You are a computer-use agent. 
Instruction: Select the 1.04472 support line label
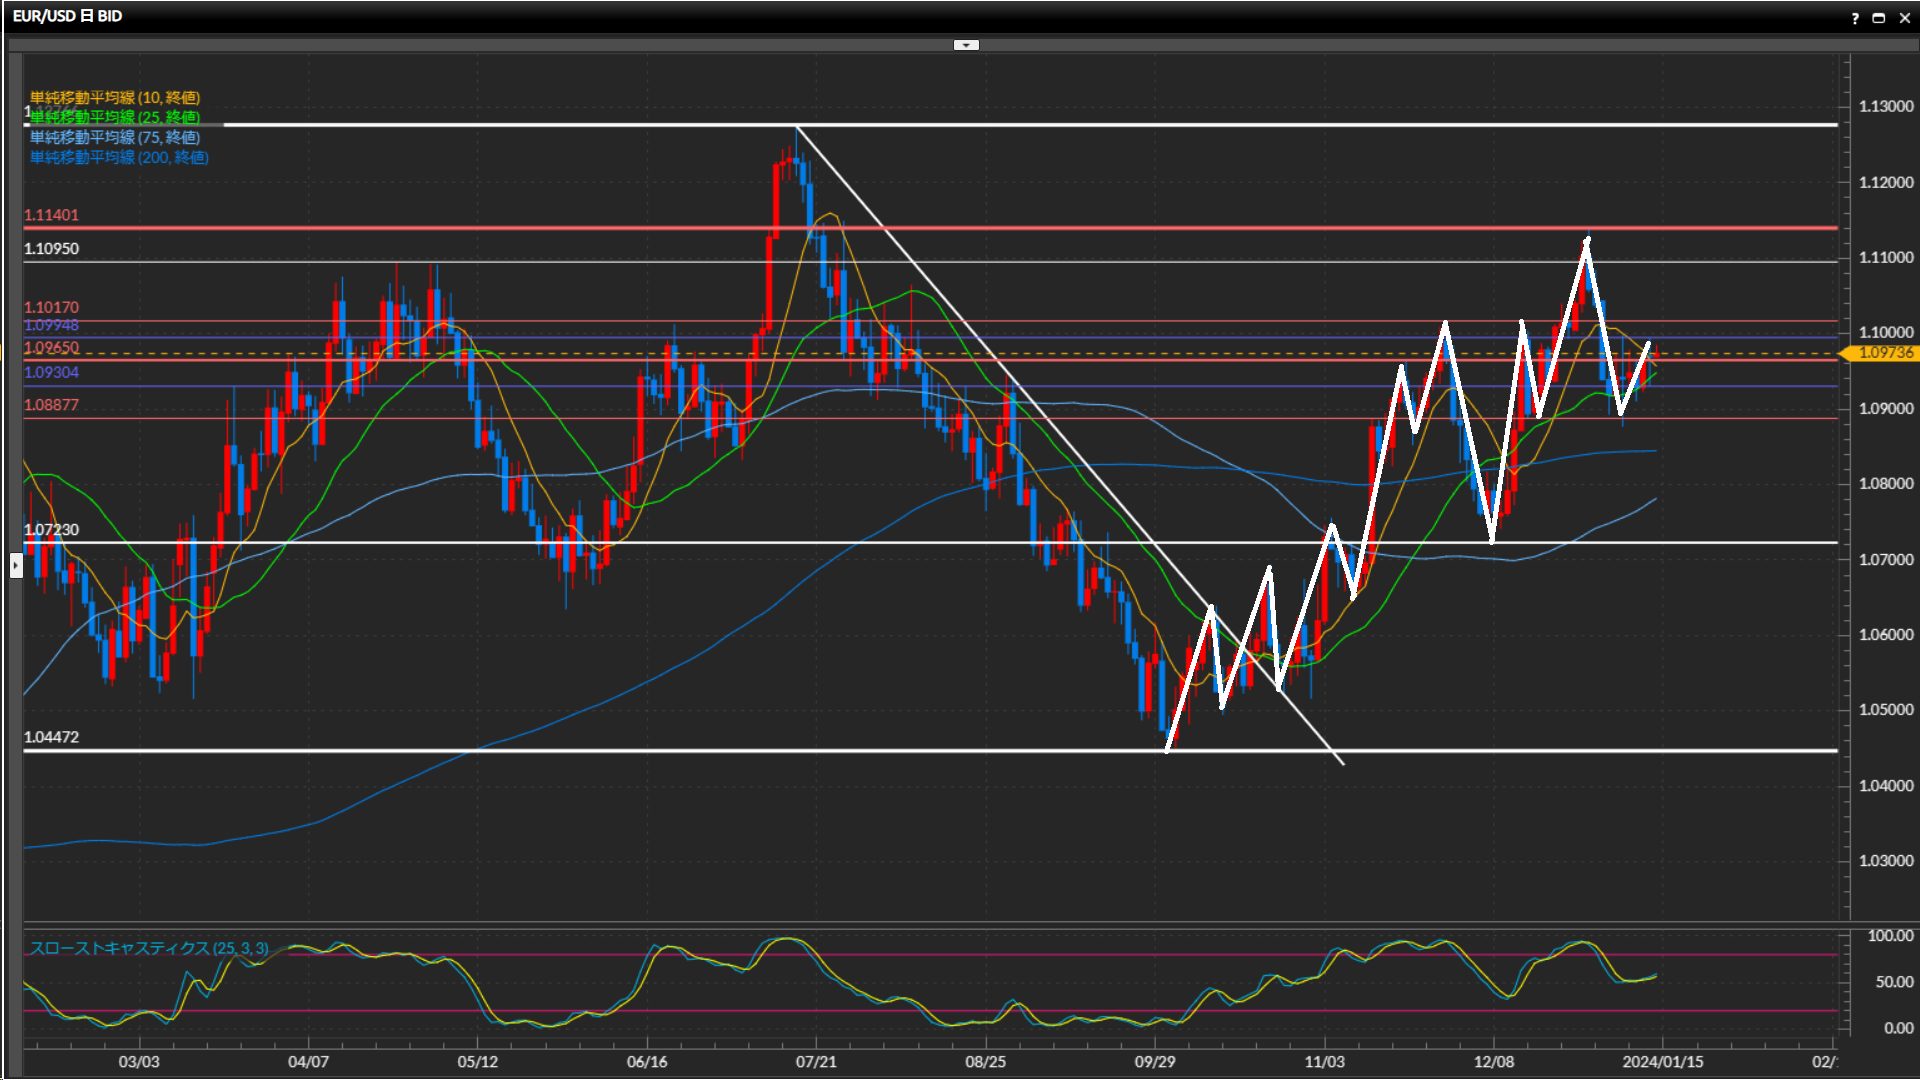(51, 737)
